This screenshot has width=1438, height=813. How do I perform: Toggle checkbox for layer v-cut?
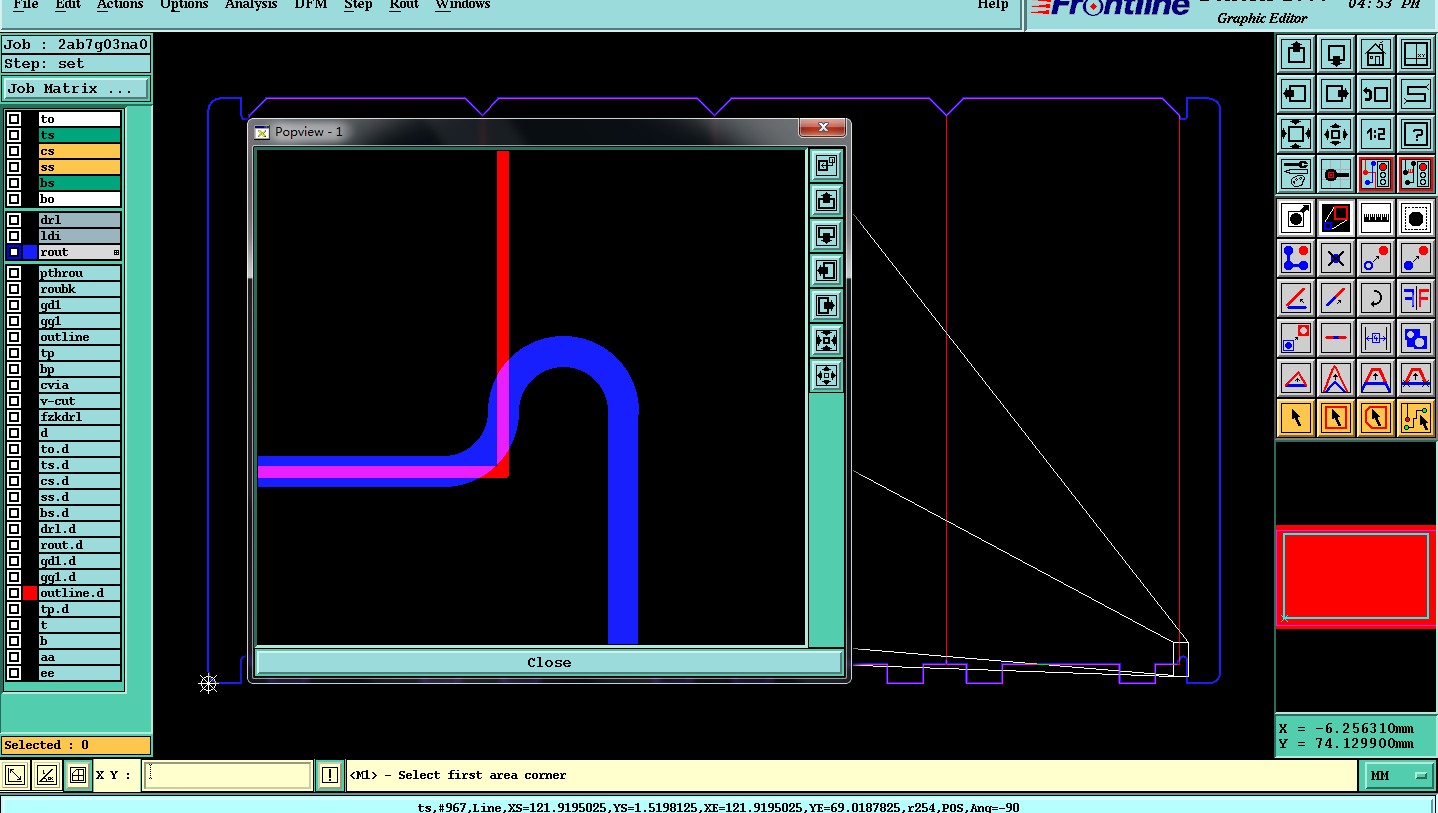pos(14,401)
